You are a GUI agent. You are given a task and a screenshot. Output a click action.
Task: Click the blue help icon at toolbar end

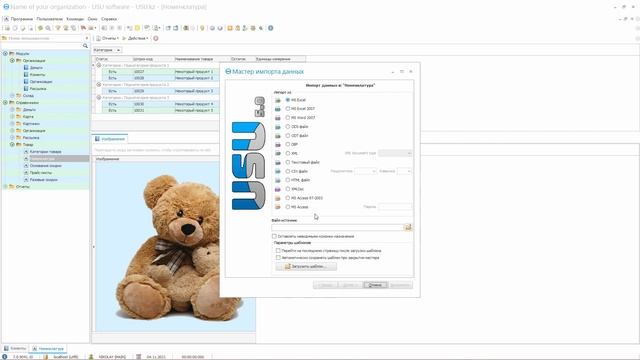pos(271,28)
